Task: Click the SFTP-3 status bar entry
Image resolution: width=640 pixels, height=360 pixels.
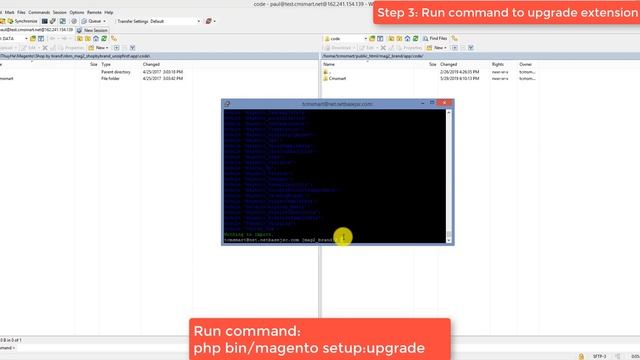Action: click(599, 356)
